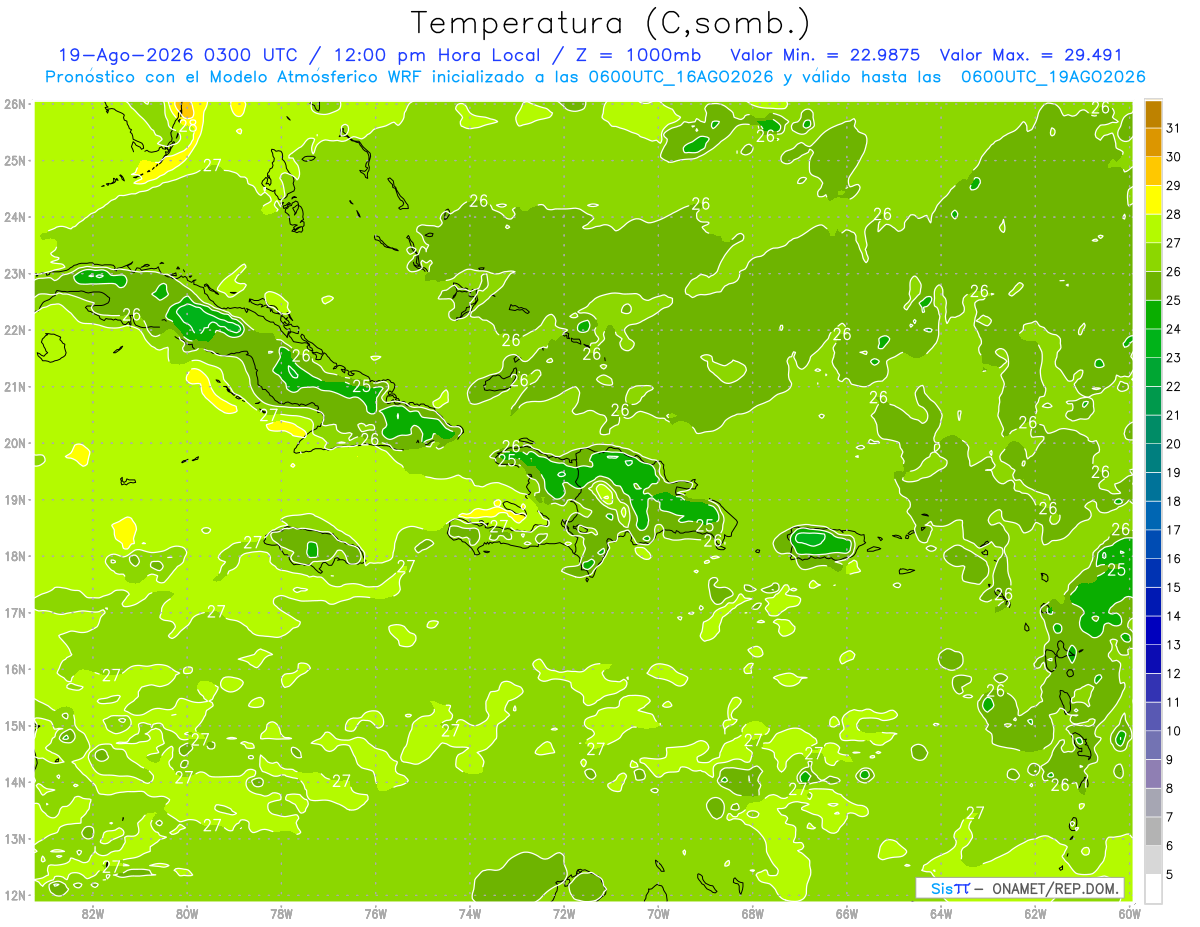Click the "26N" latitude axis label

click(x=14, y=104)
